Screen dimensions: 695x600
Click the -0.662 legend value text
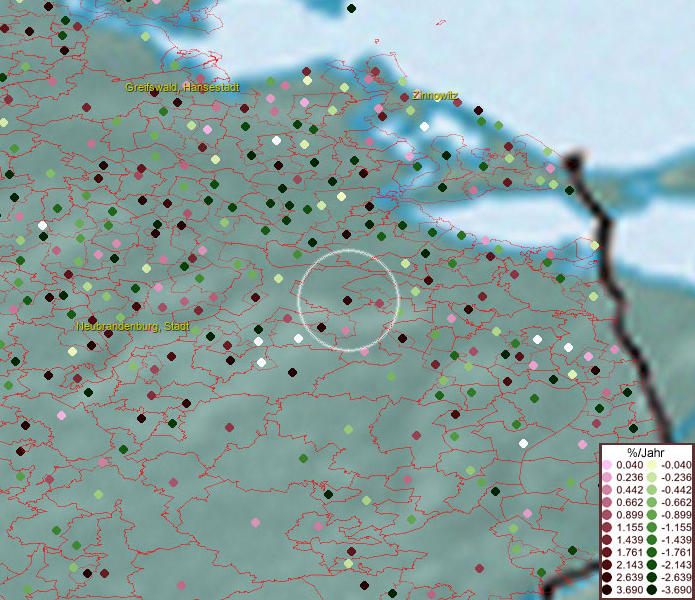676,503
